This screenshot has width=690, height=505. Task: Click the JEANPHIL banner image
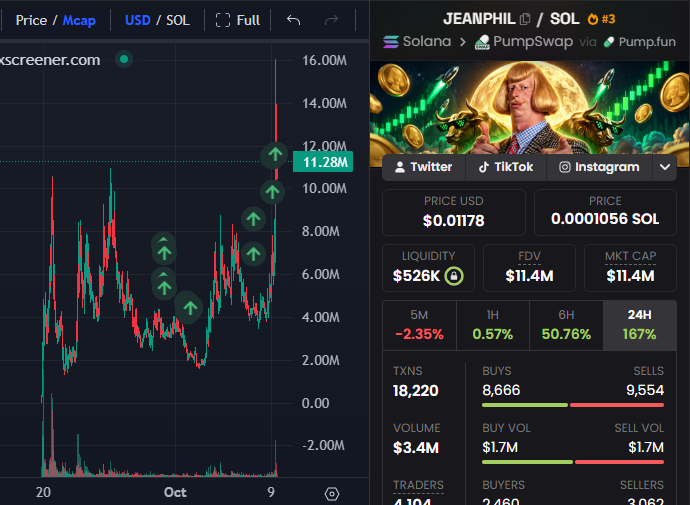click(529, 108)
